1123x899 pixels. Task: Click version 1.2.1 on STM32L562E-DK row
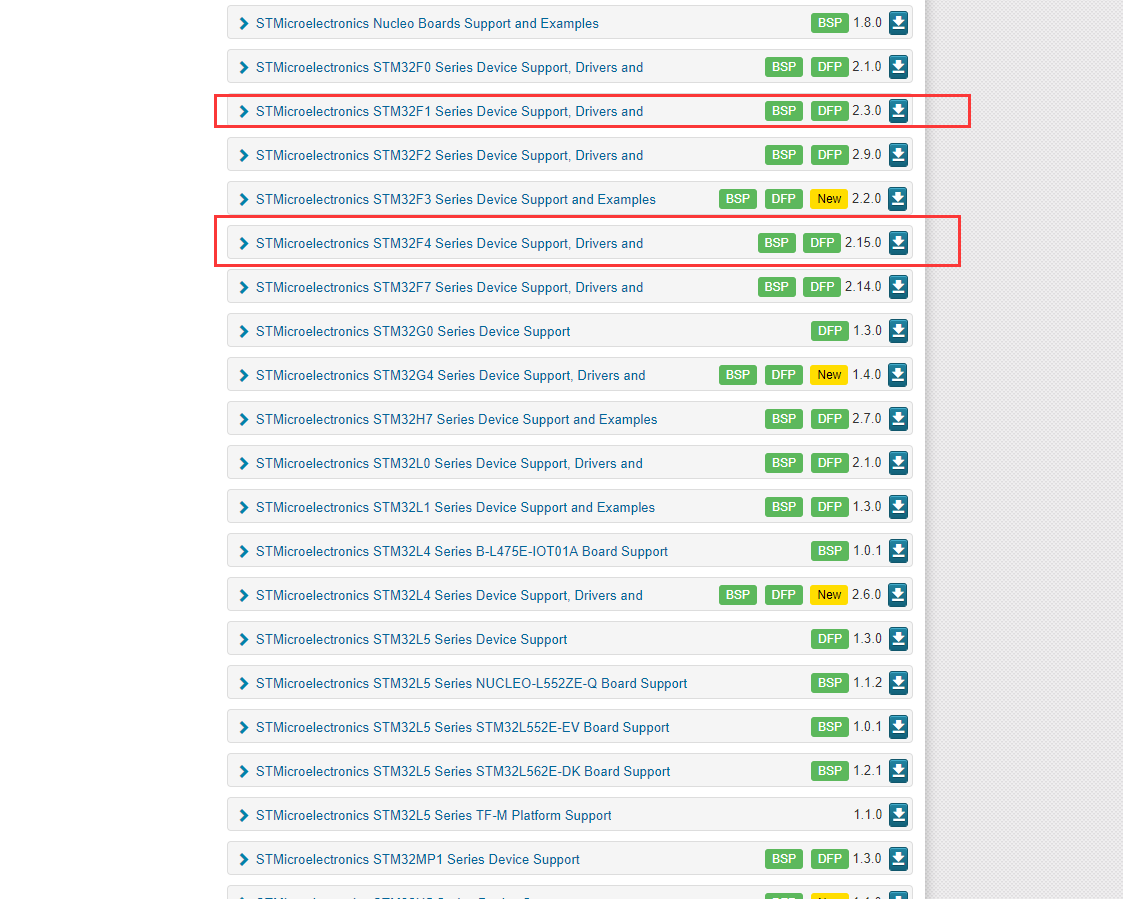(867, 771)
